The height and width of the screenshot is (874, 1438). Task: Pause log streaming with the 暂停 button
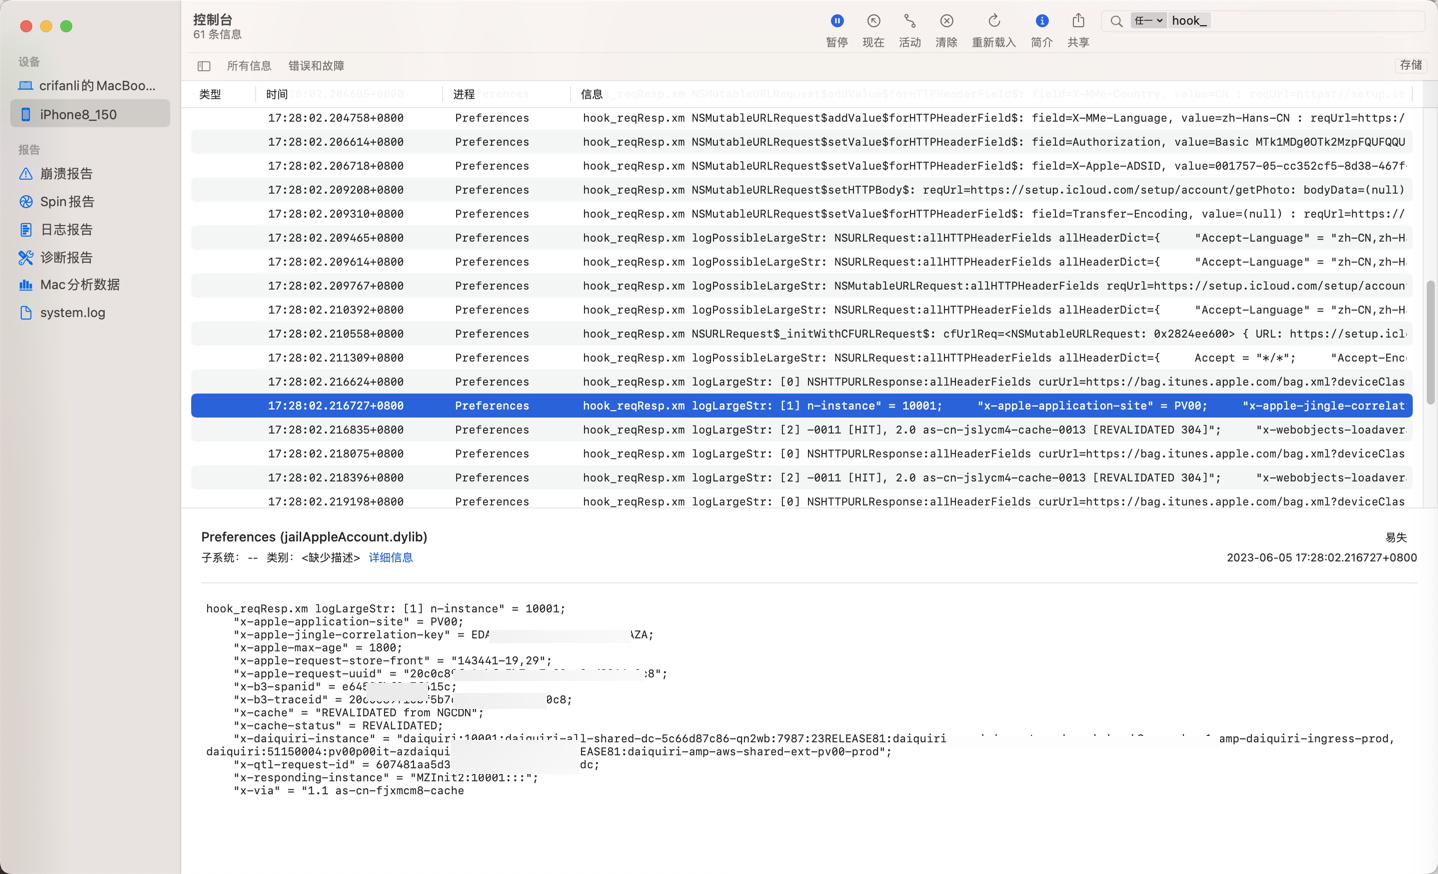[x=837, y=21]
